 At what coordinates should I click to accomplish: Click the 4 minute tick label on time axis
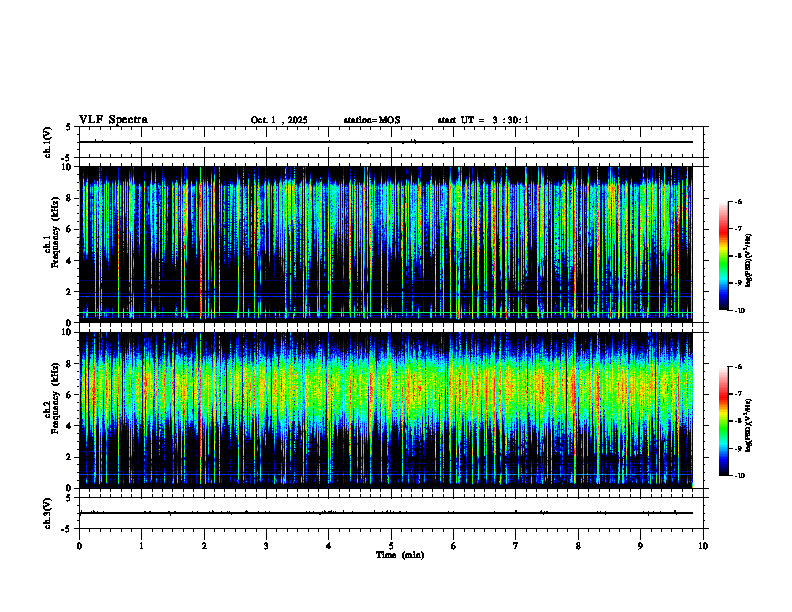329,546
